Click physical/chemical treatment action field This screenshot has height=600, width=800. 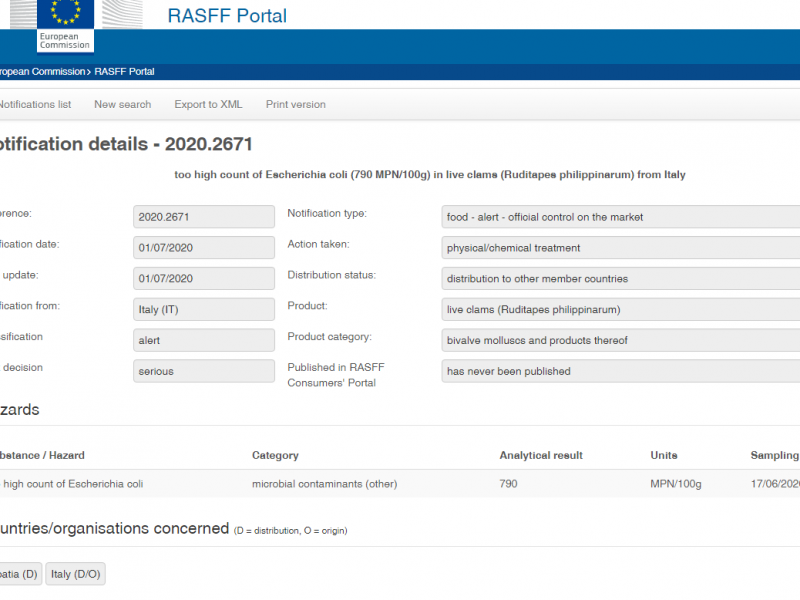[620, 247]
